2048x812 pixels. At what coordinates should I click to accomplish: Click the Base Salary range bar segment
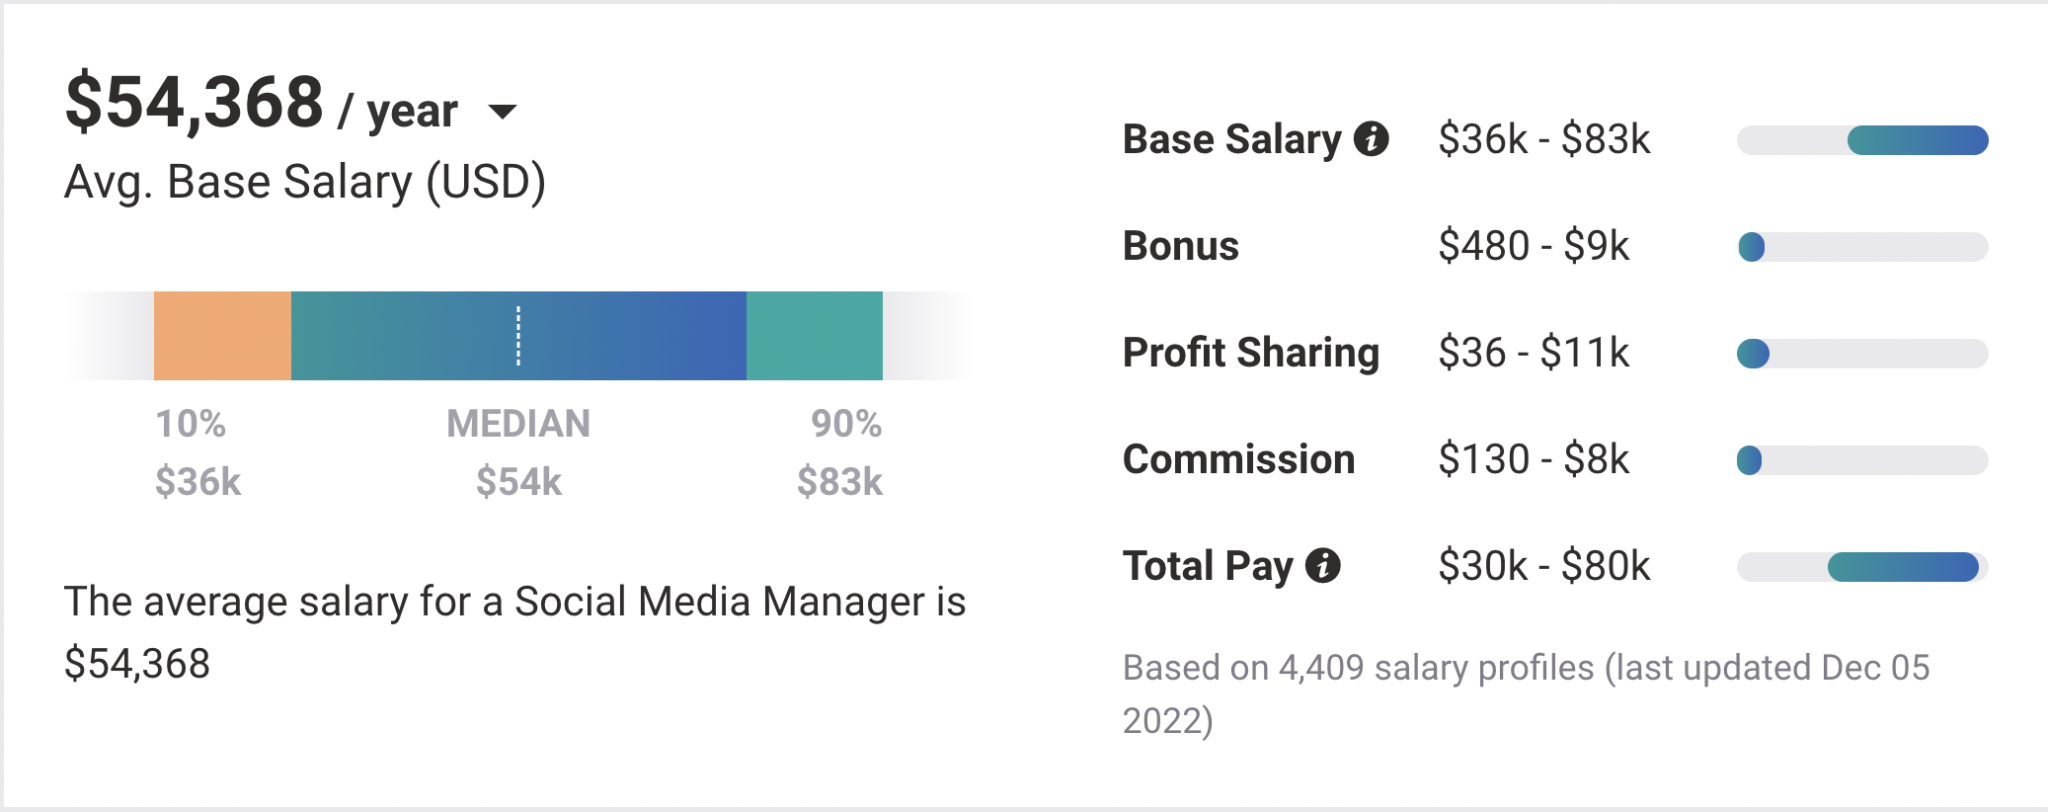pos(1917,138)
